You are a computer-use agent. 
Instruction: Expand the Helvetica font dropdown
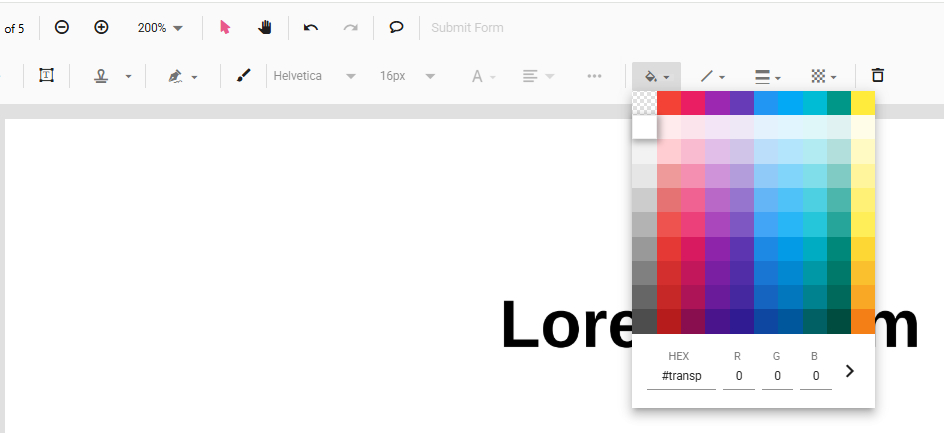(x=315, y=76)
